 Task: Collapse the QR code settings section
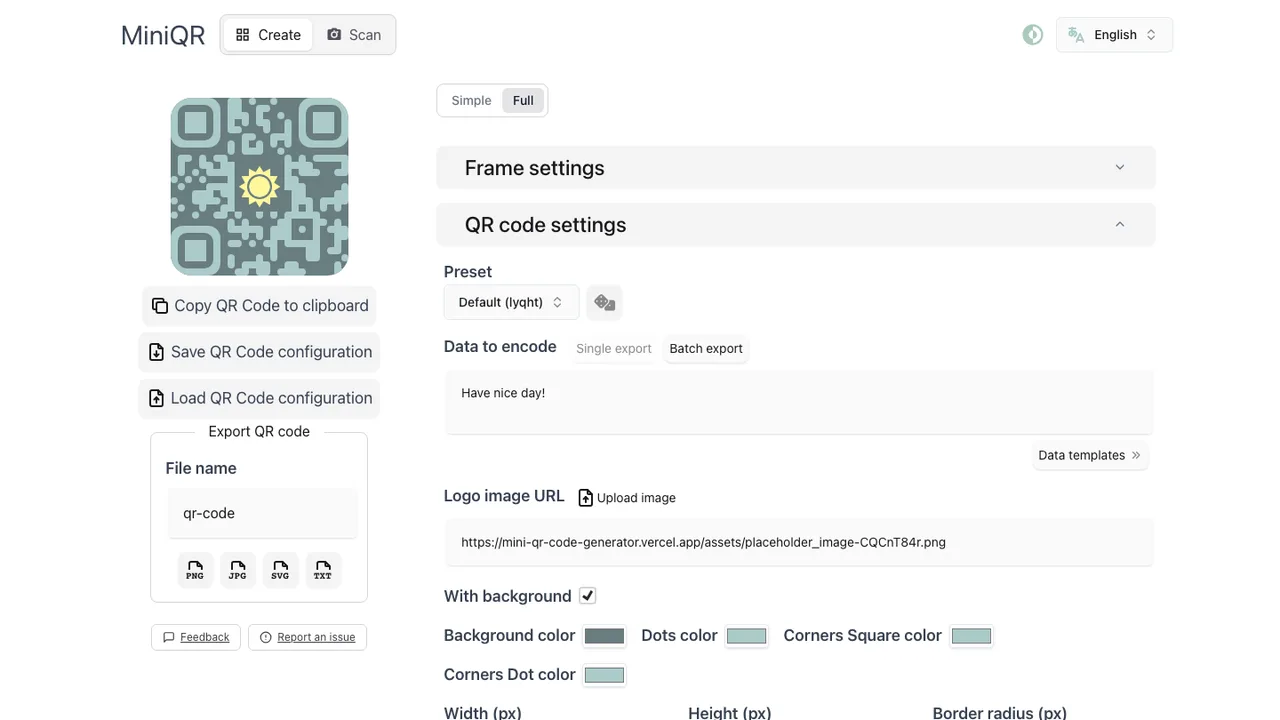(x=796, y=225)
